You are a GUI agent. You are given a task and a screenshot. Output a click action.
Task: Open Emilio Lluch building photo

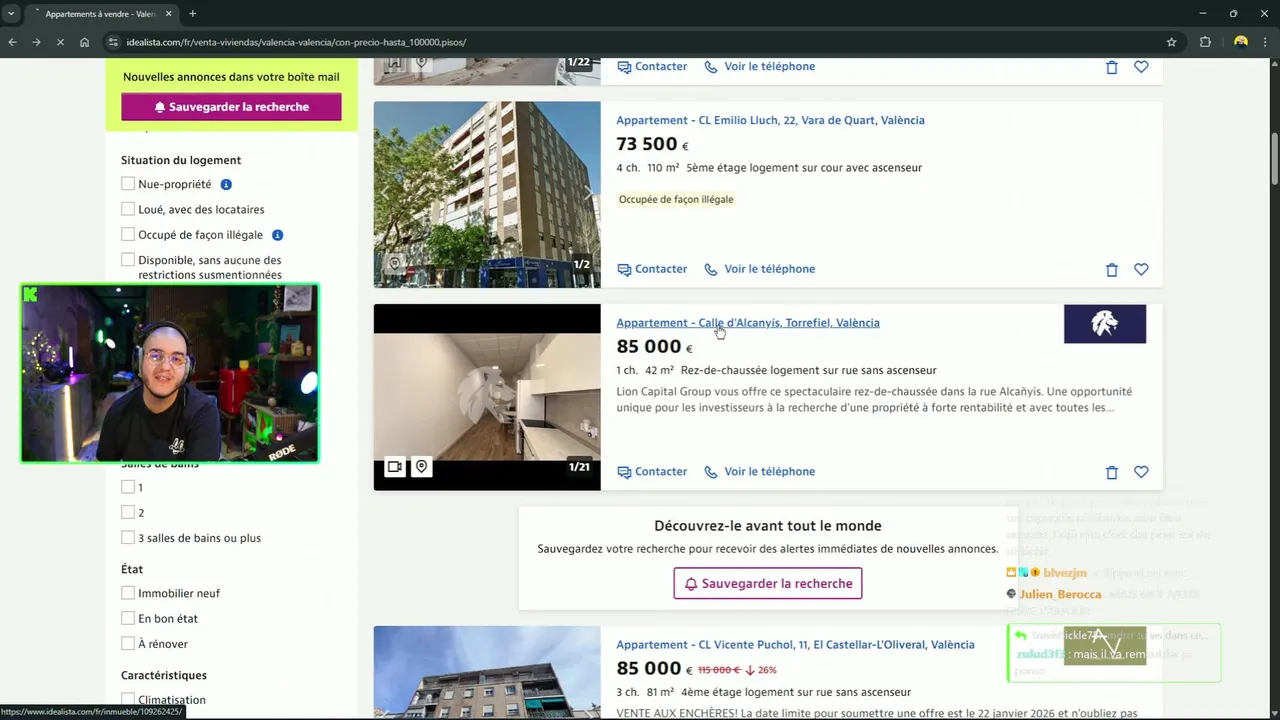click(x=487, y=195)
